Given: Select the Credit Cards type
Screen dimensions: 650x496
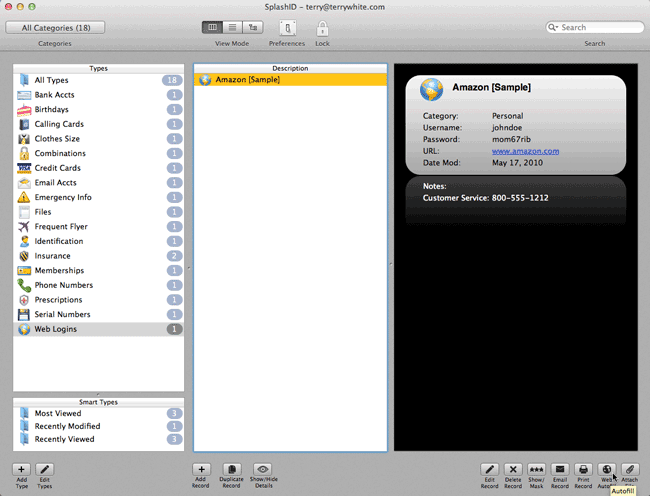Looking at the screenshot, I should click(99, 168).
